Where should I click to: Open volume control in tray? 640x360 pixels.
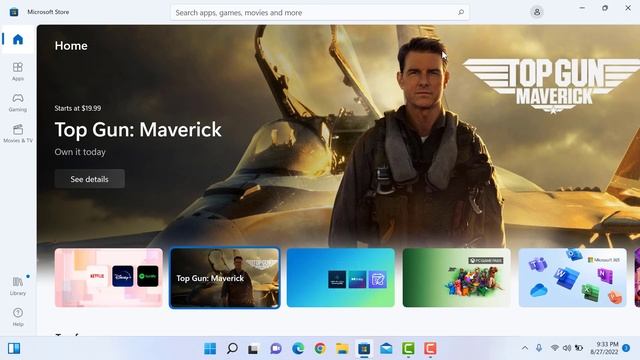[567, 348]
